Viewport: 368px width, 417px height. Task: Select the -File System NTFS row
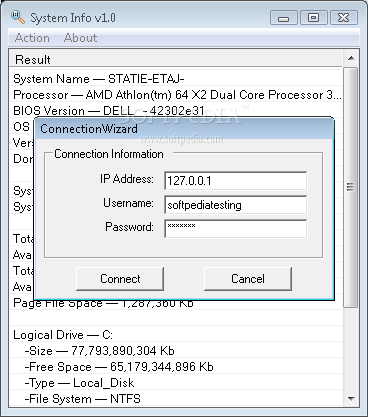pos(176,399)
